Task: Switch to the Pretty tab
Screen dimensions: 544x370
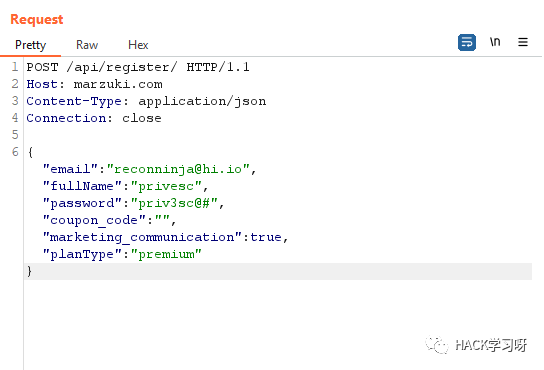Action: tap(31, 45)
